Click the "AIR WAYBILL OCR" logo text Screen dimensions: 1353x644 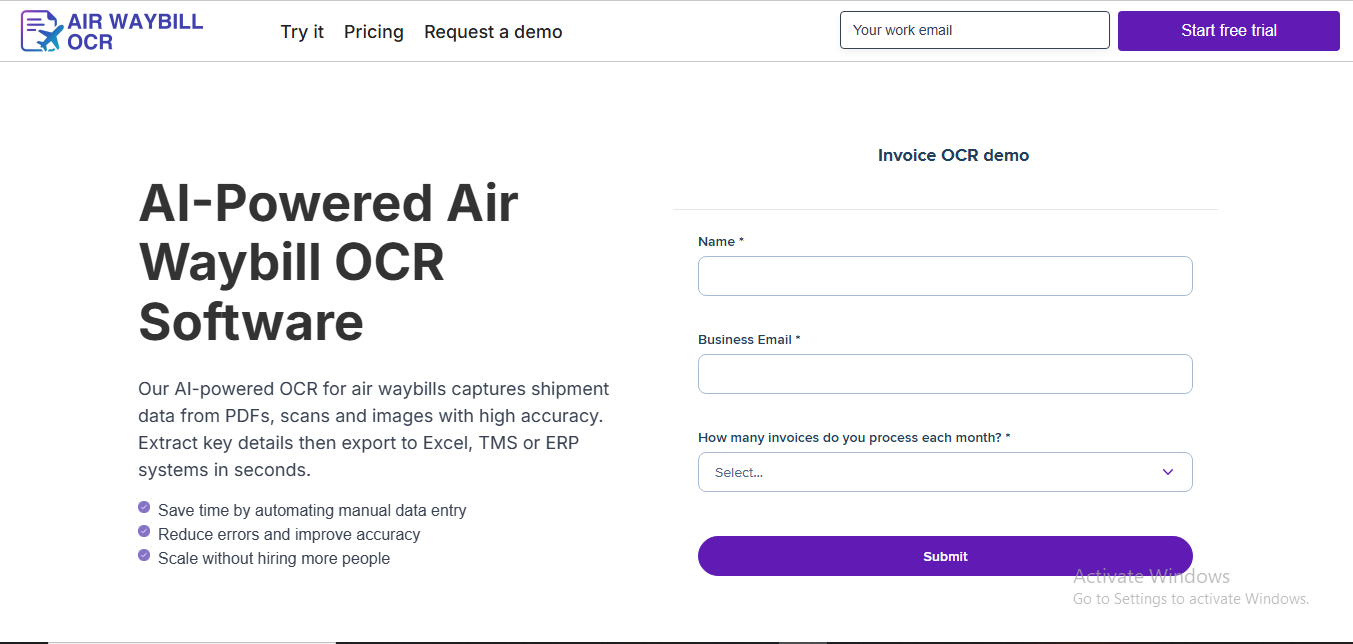click(134, 32)
